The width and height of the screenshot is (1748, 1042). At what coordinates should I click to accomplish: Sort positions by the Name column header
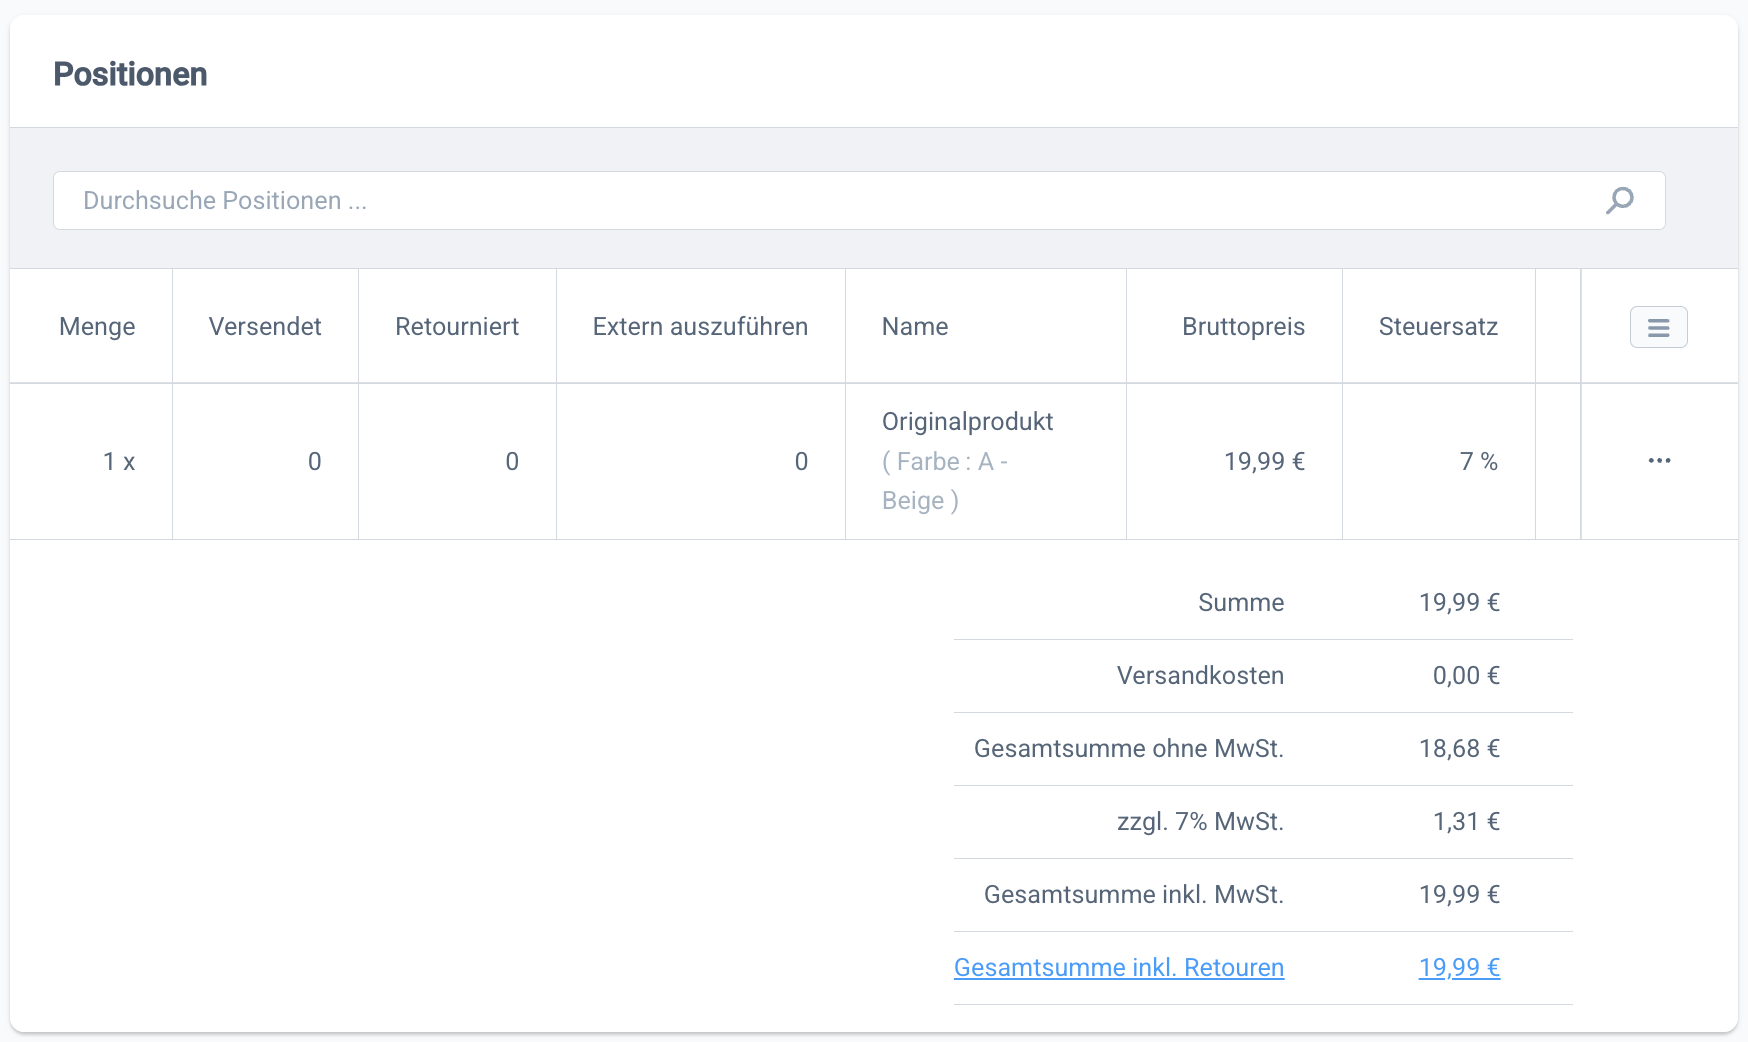point(915,327)
